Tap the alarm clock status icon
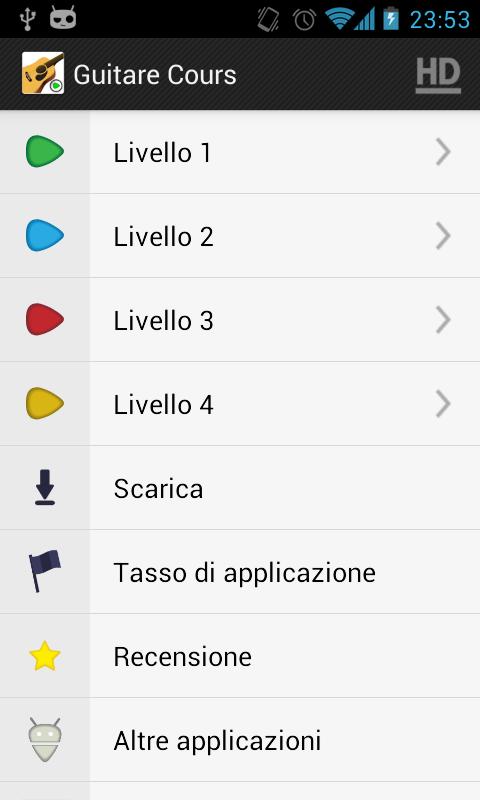The width and height of the screenshot is (480, 800). click(x=304, y=20)
